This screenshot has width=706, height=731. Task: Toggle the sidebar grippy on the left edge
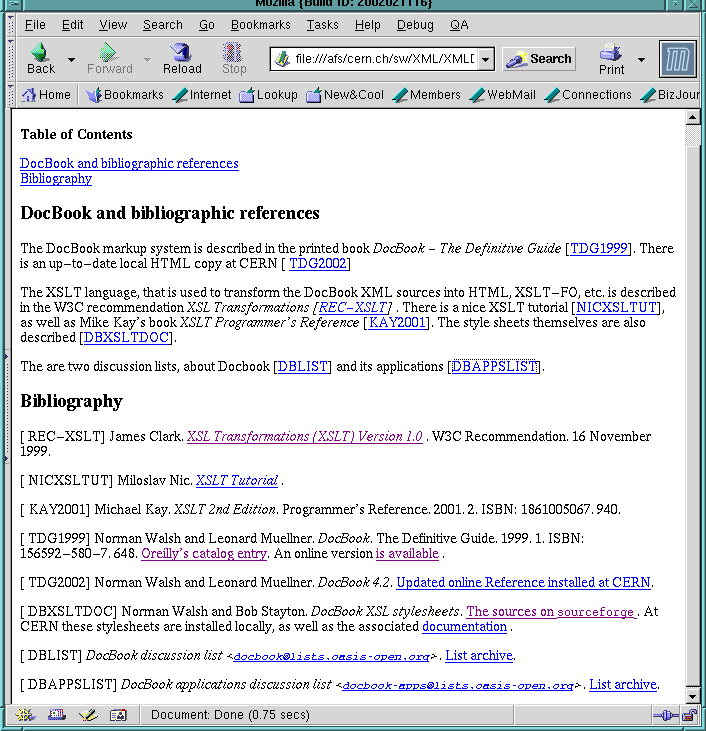pyautogui.click(x=7, y=407)
